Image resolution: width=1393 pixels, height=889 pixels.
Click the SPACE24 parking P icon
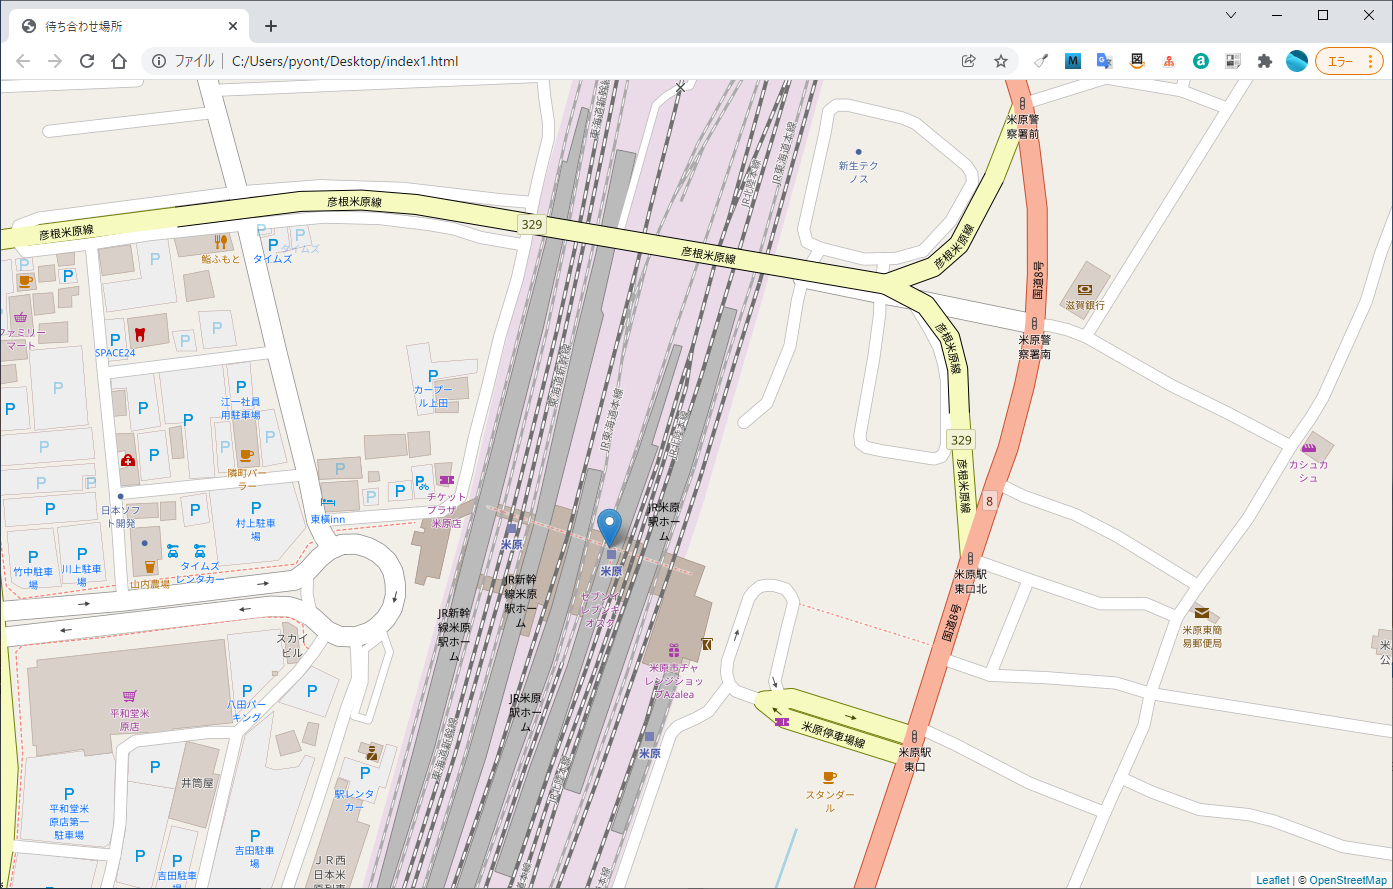115,339
